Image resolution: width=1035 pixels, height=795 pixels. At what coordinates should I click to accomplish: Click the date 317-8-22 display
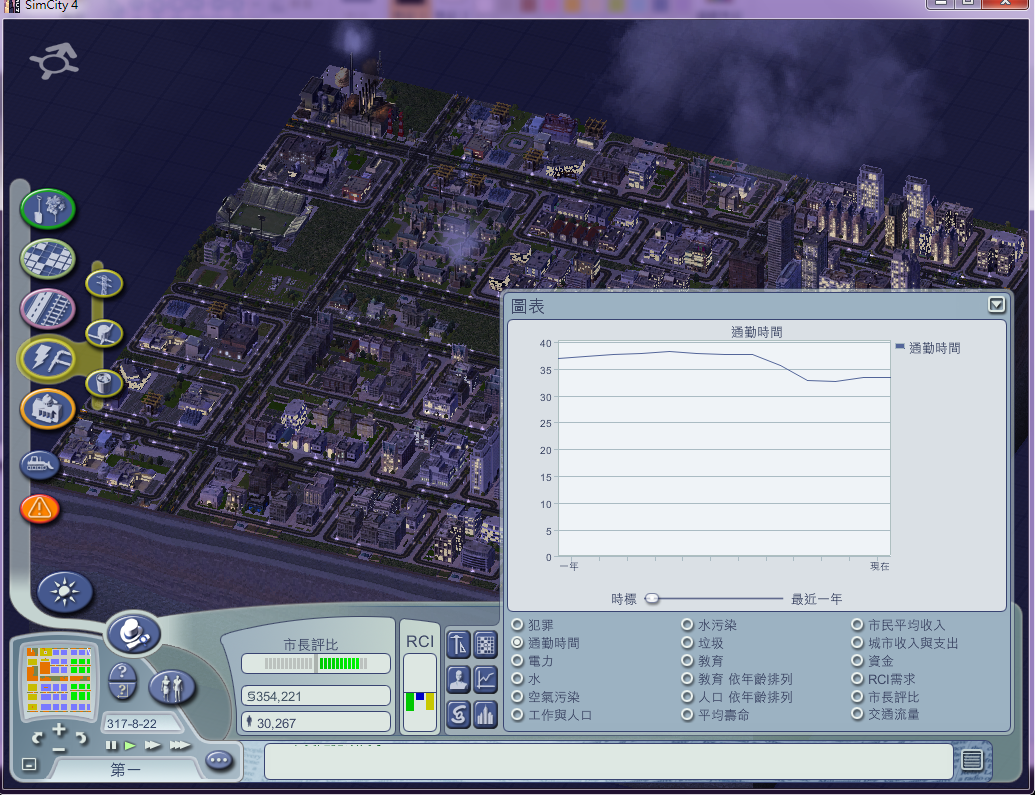142,724
